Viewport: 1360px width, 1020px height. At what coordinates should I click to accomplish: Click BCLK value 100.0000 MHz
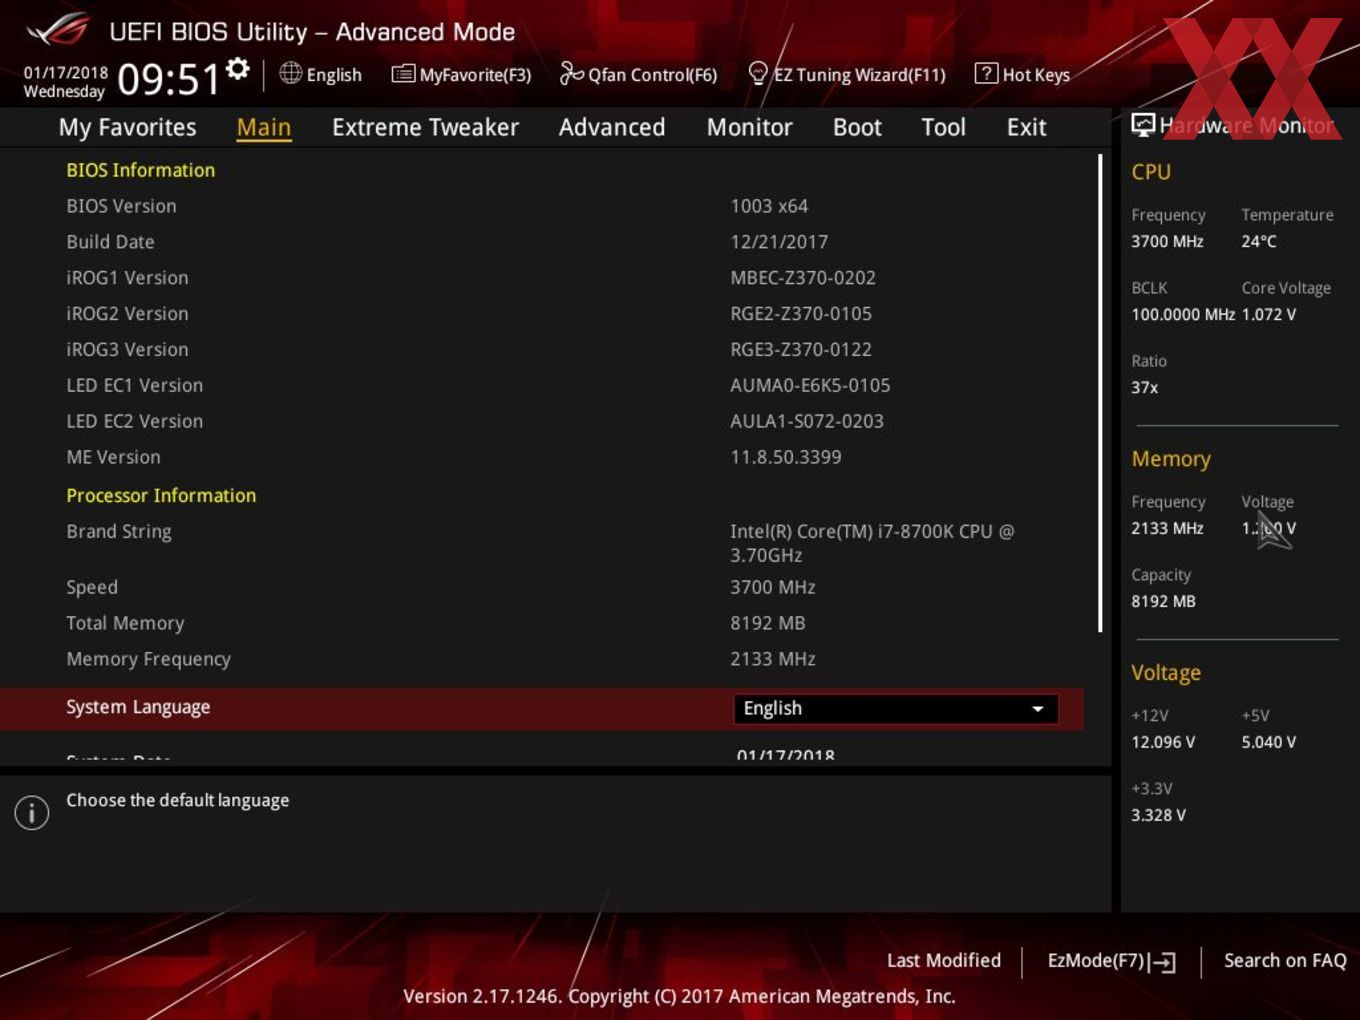coord(1183,315)
